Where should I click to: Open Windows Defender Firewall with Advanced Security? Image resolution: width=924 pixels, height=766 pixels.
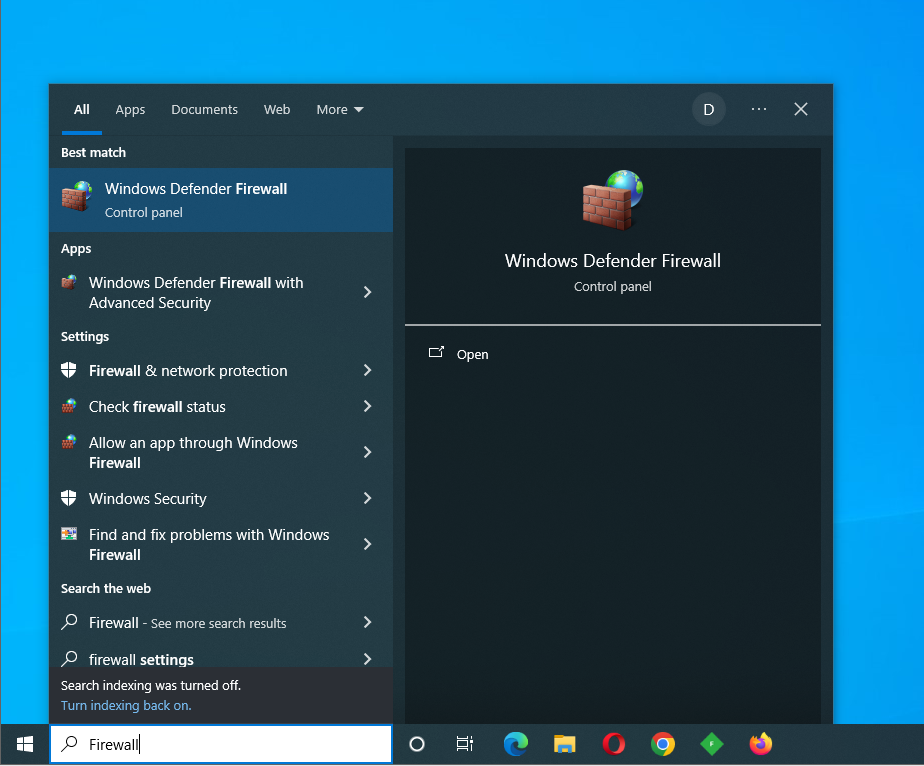221,292
